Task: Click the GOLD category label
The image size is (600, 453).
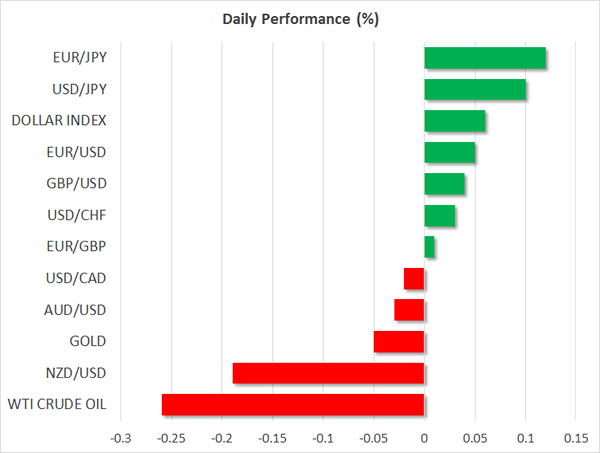Action: click(x=88, y=342)
